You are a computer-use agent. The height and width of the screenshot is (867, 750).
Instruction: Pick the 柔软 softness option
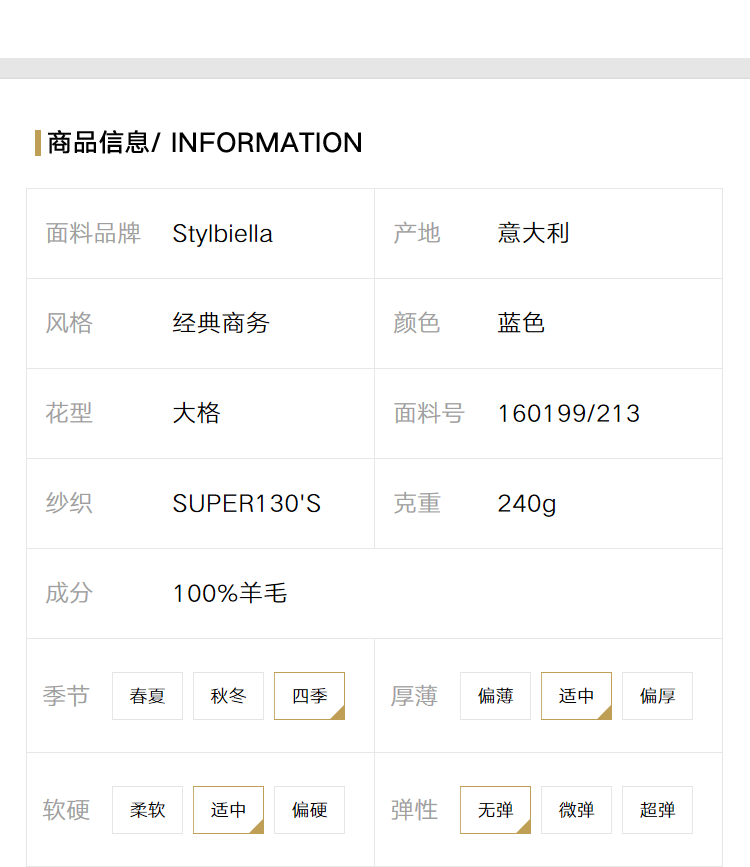coord(147,809)
